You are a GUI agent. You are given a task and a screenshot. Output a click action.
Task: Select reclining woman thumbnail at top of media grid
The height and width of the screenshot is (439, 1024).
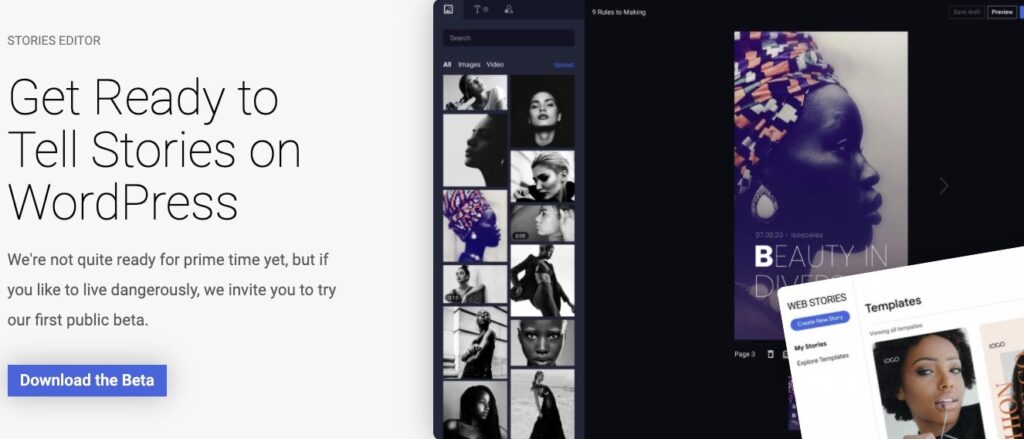pos(475,92)
